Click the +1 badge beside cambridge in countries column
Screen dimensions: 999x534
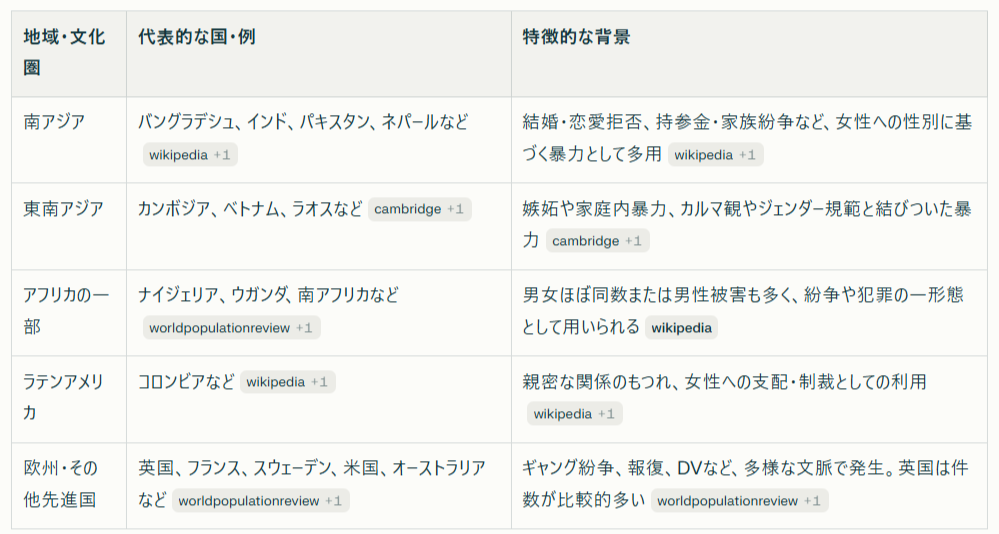tap(455, 209)
